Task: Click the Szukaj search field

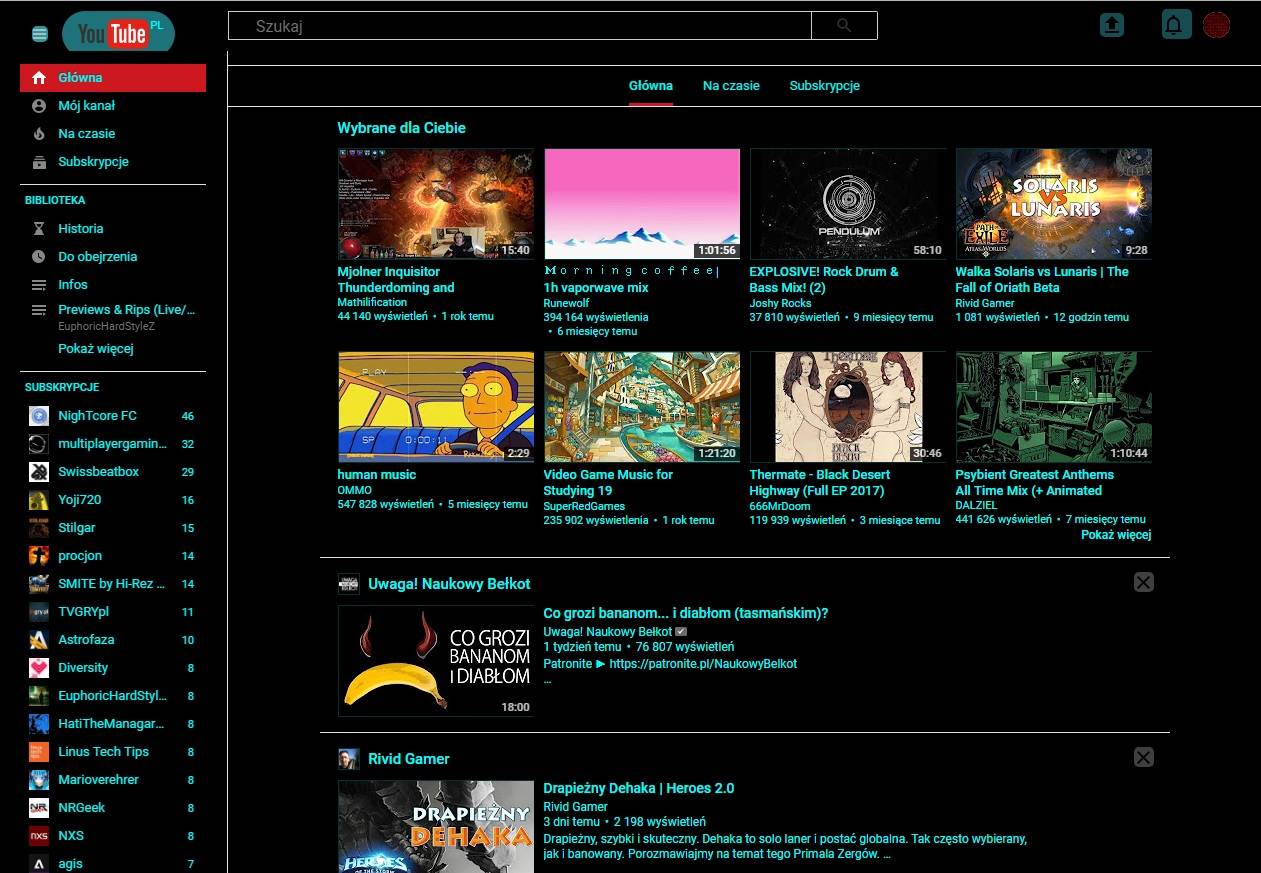Action: (519, 26)
